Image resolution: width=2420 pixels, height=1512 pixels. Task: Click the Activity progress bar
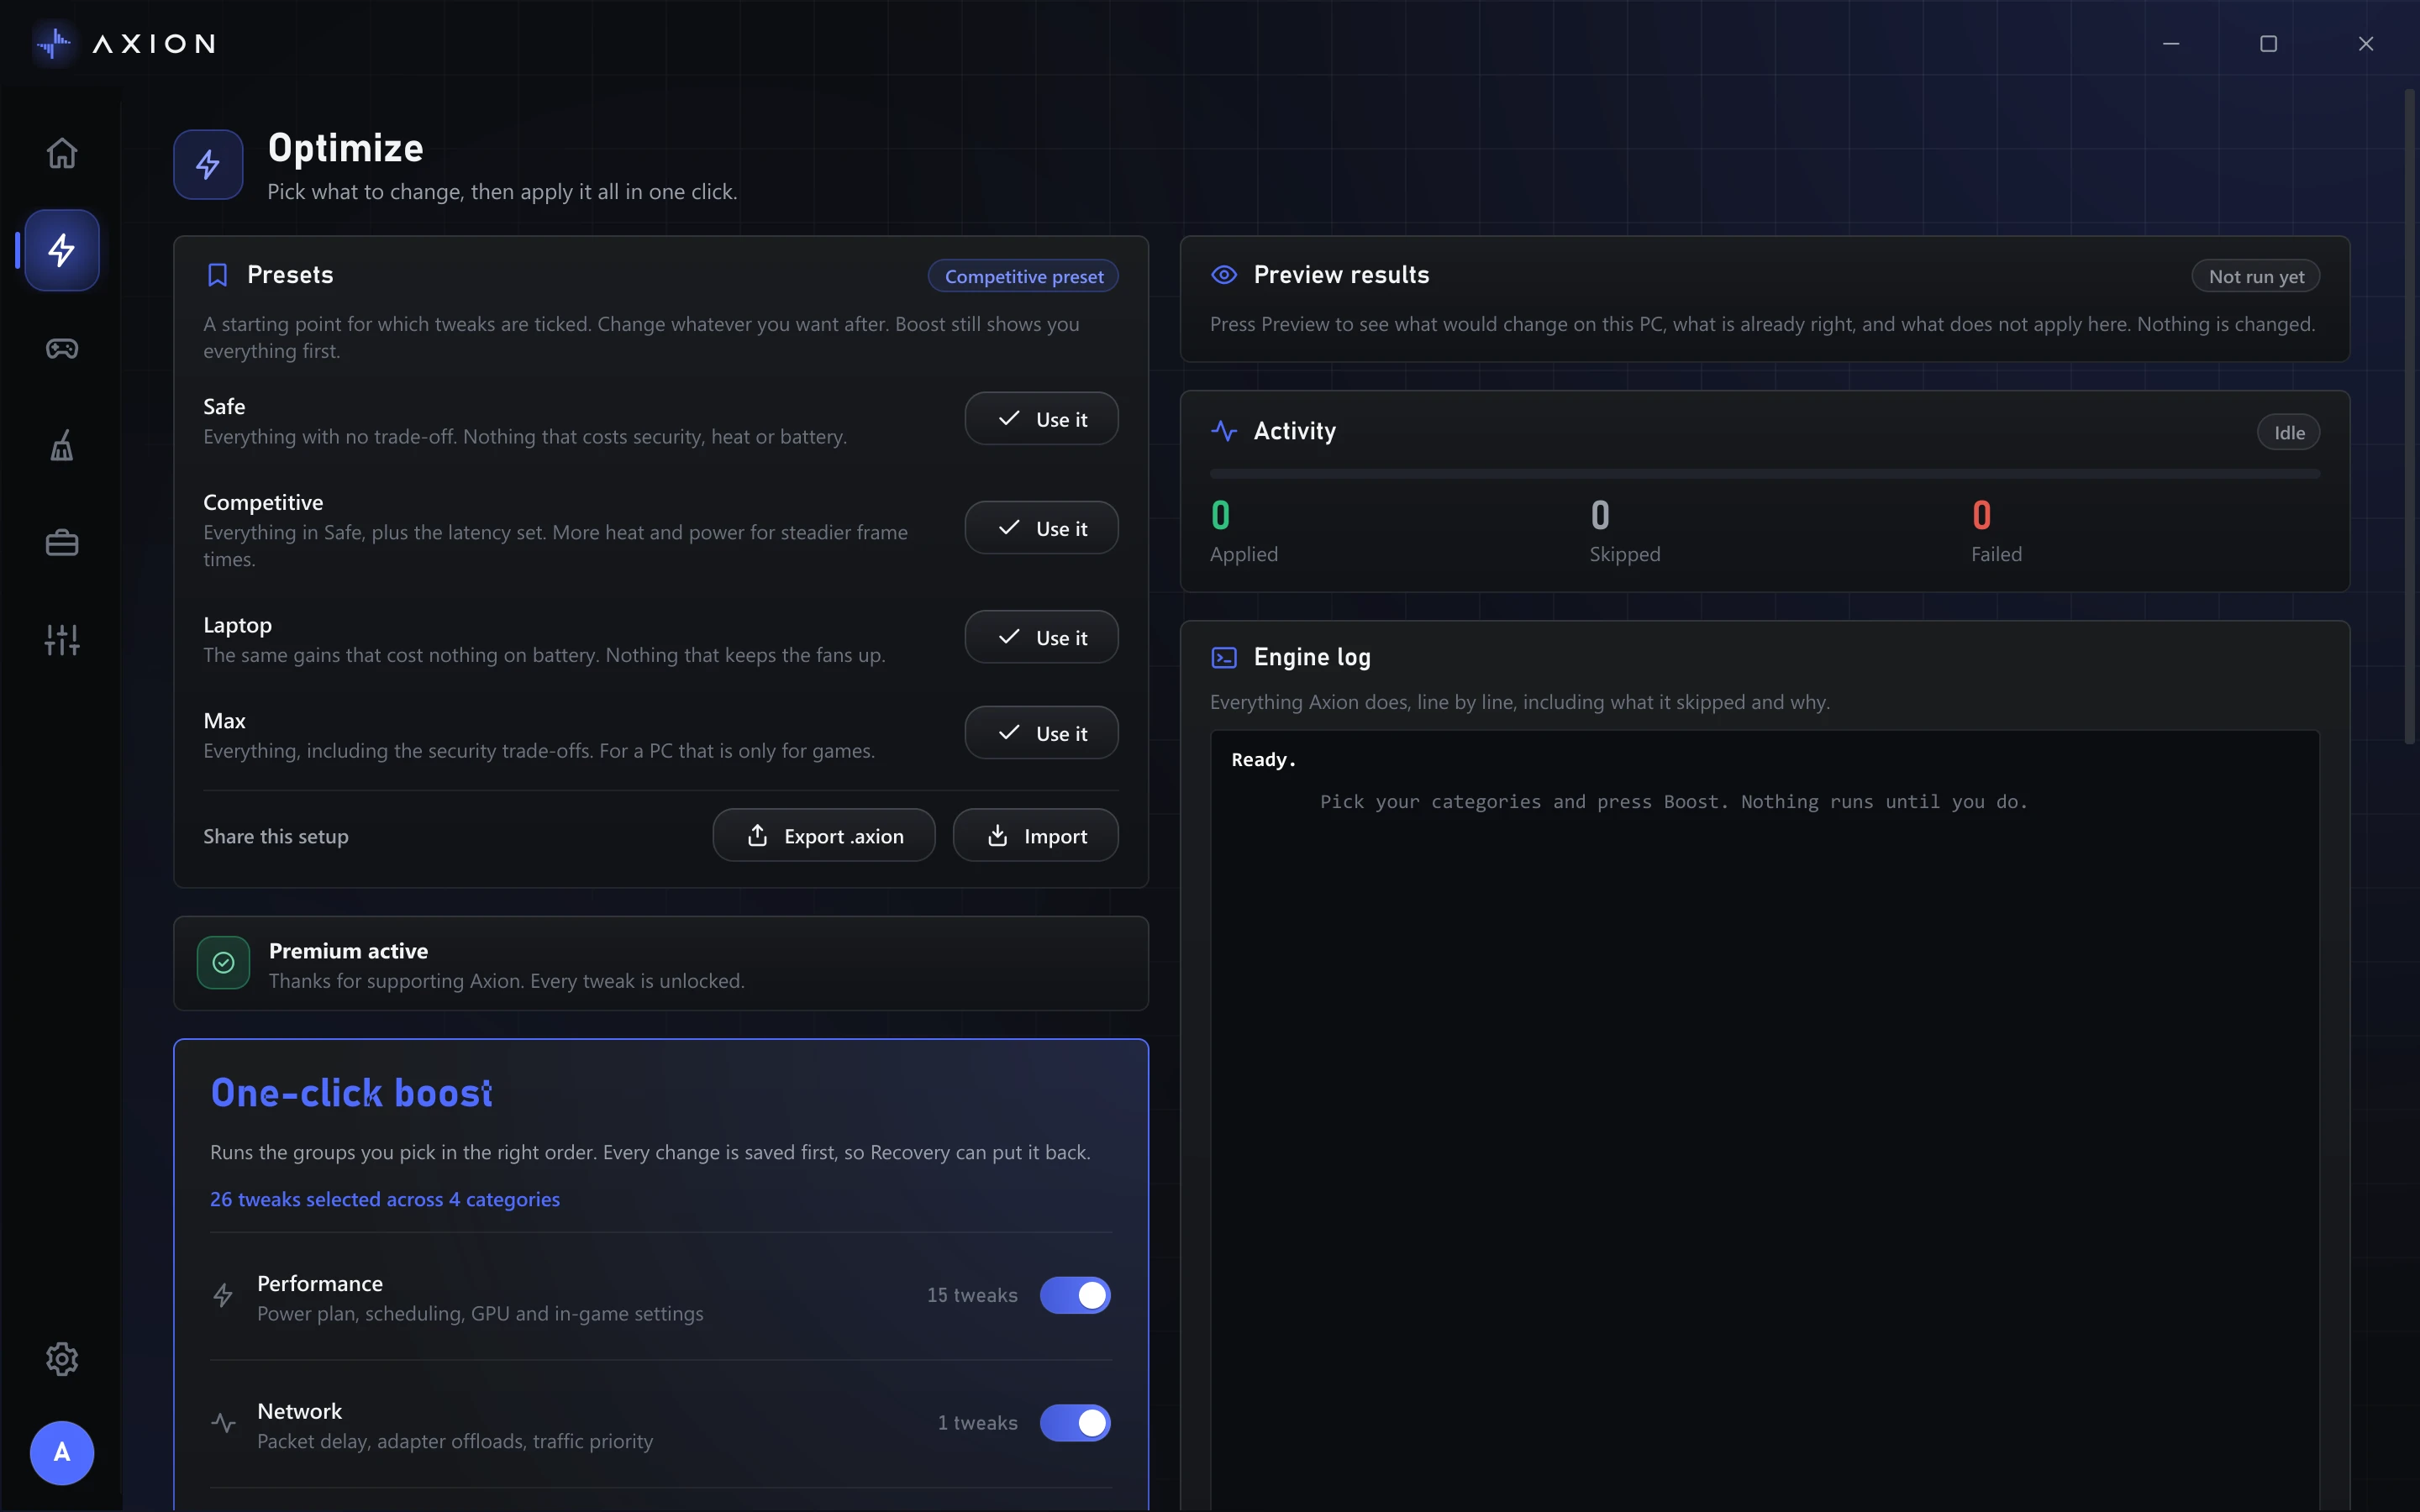(x=1764, y=473)
